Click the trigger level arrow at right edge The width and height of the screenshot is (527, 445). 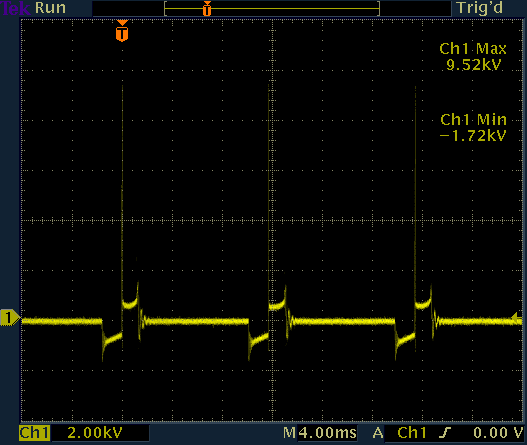coord(517,317)
